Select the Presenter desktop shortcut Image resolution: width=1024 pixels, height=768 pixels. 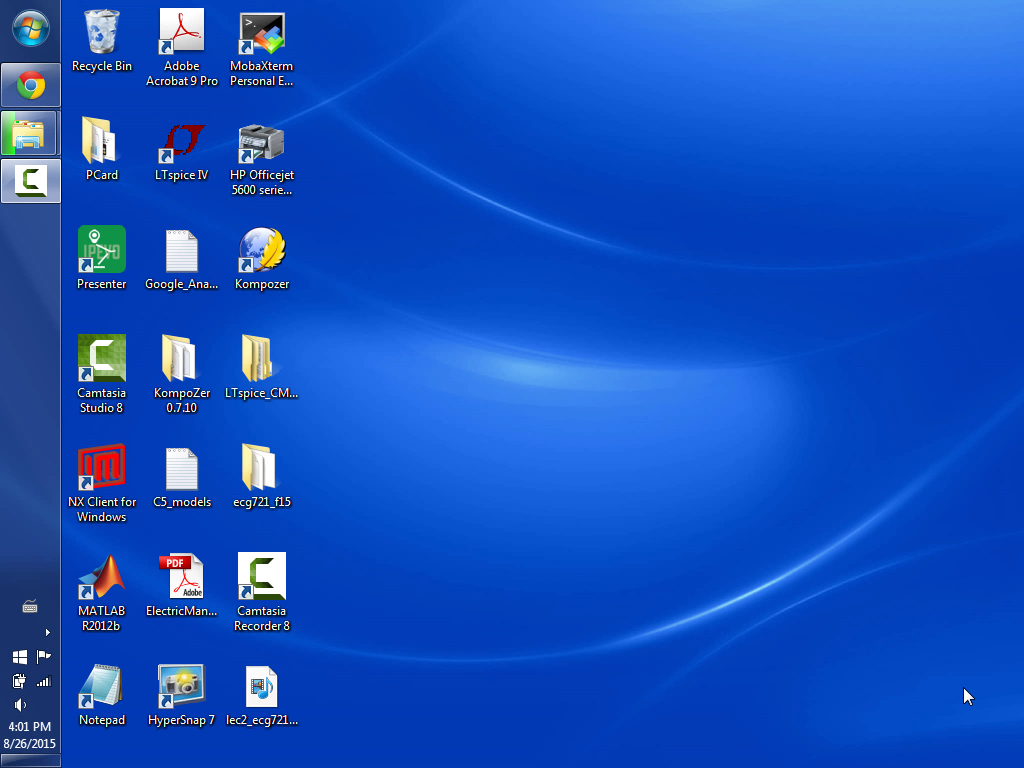point(102,251)
